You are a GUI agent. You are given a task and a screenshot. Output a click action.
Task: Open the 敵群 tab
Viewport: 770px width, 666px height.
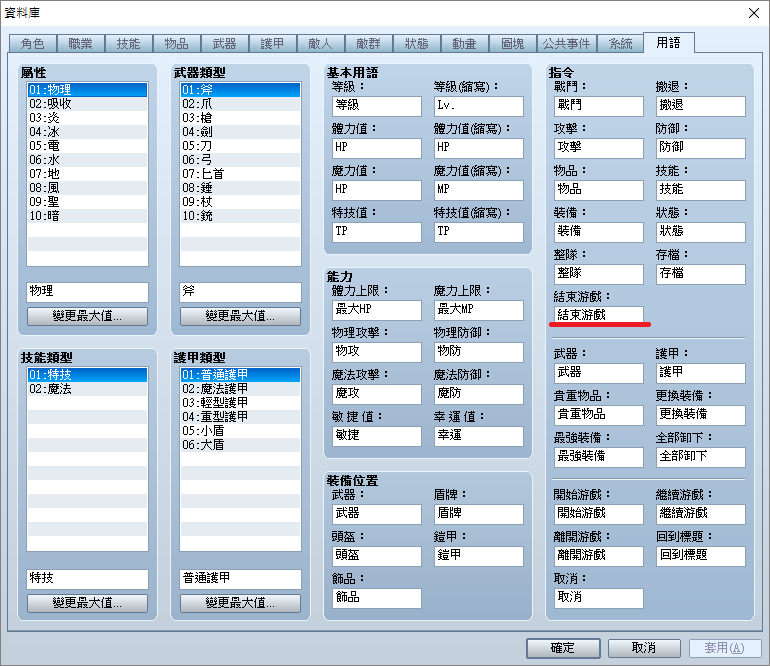[x=369, y=44]
